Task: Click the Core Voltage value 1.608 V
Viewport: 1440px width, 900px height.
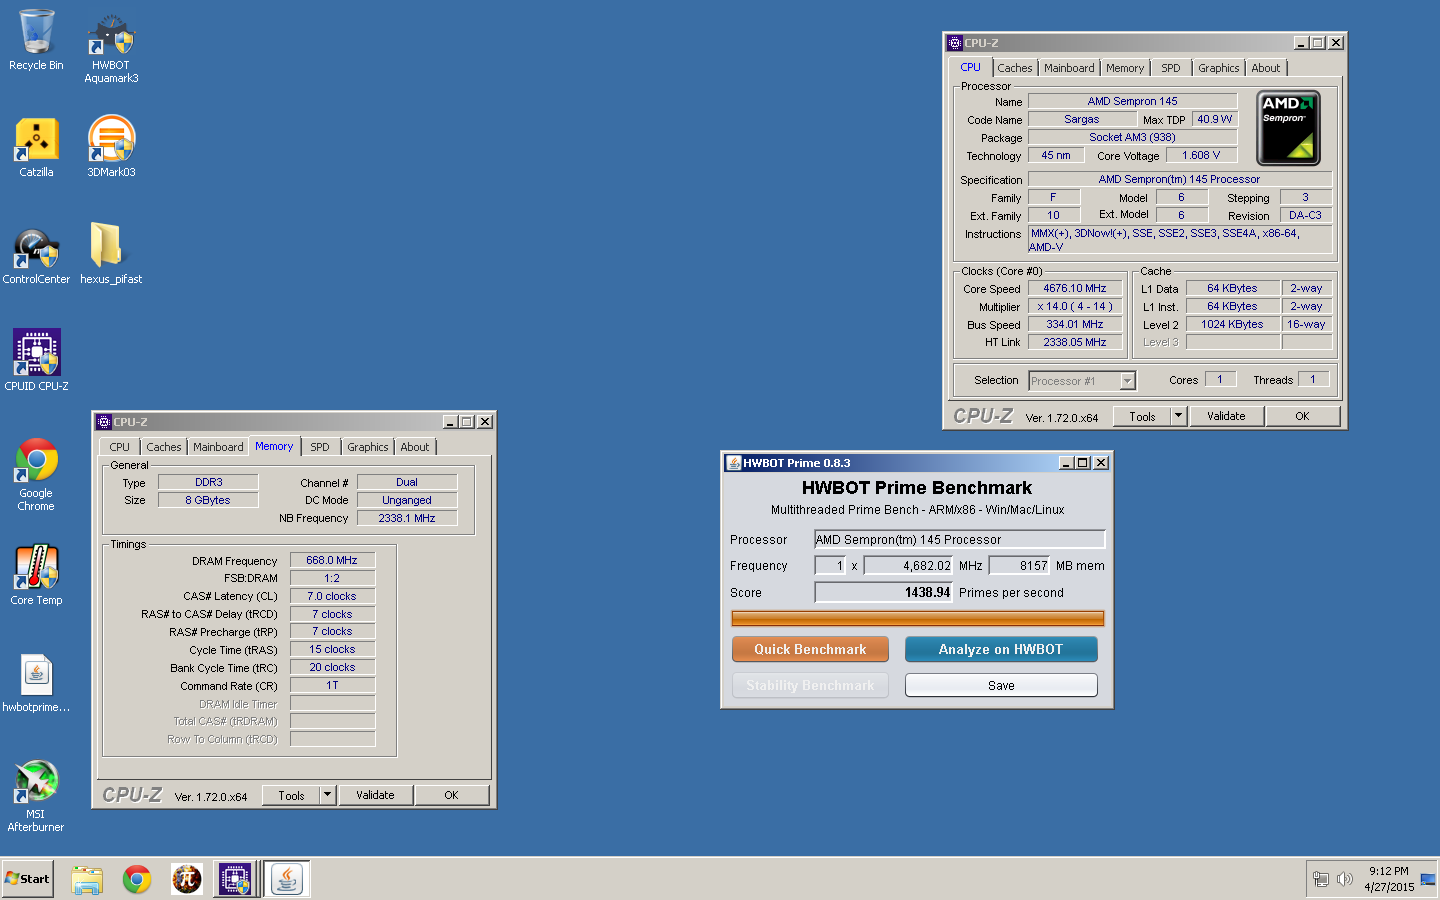Action: tap(1201, 155)
